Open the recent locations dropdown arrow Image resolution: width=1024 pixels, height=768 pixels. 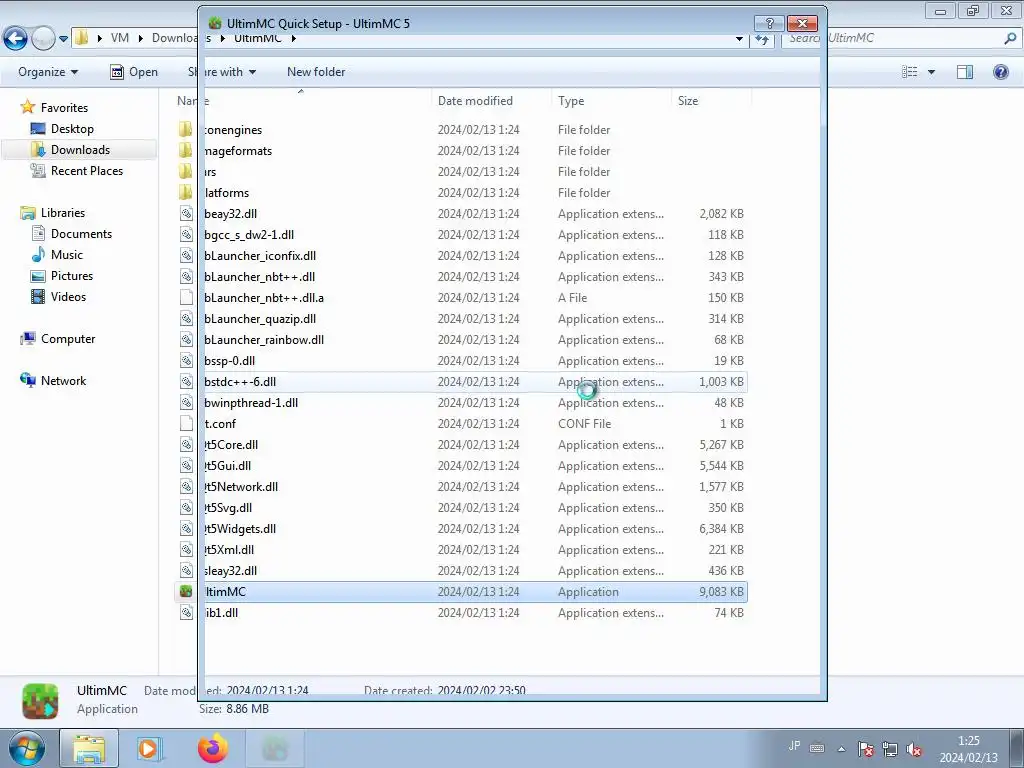(63, 39)
